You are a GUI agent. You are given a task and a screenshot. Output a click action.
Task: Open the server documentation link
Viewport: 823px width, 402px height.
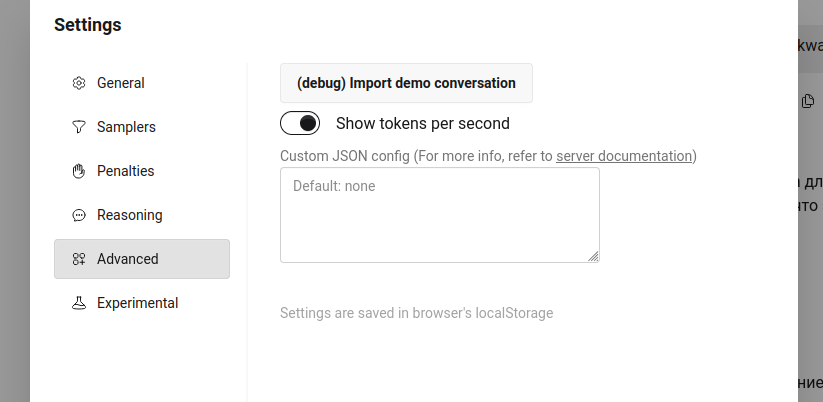tap(624, 156)
